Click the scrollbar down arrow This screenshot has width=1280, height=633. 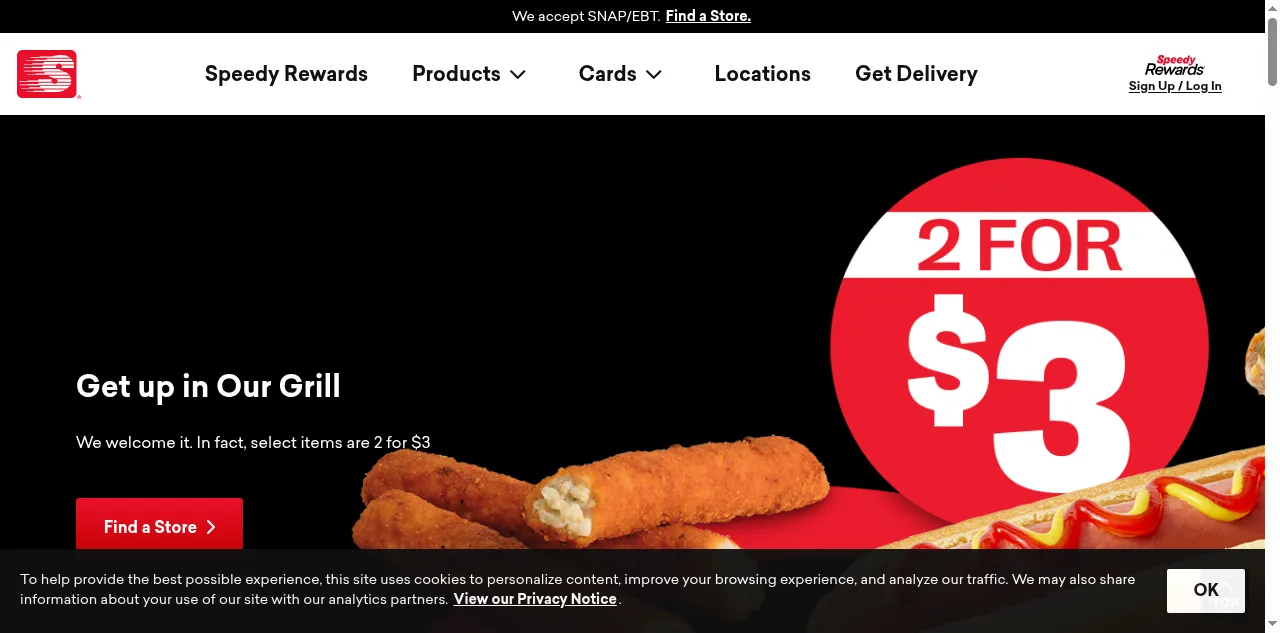[1272, 625]
